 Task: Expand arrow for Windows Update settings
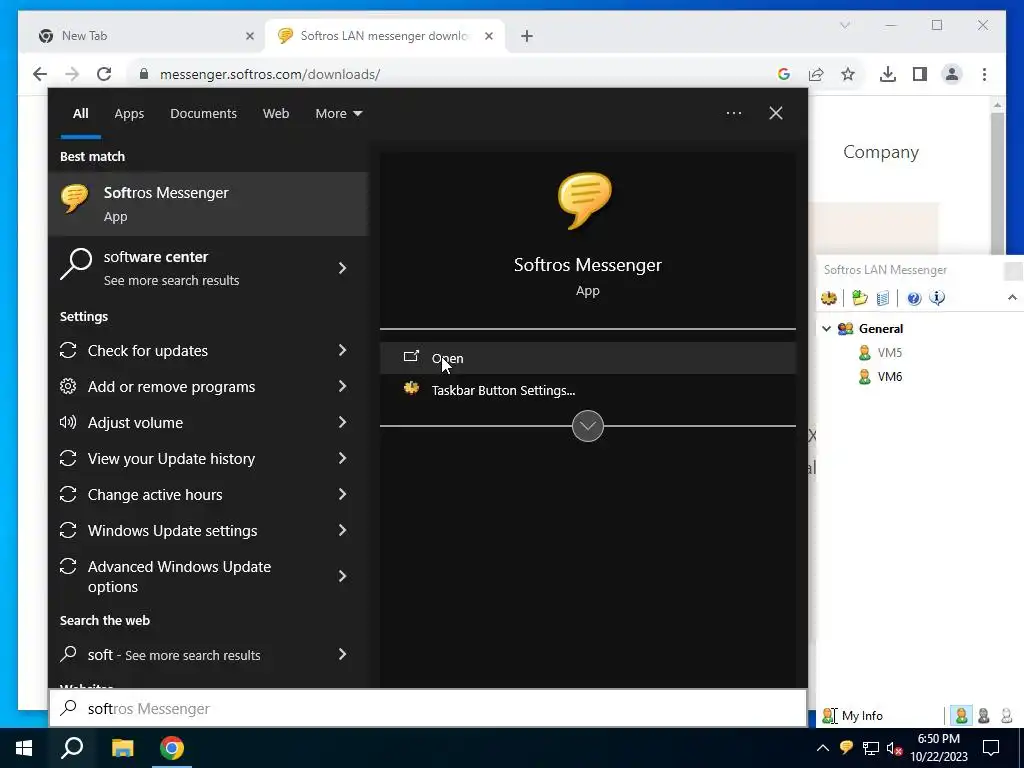[342, 530]
